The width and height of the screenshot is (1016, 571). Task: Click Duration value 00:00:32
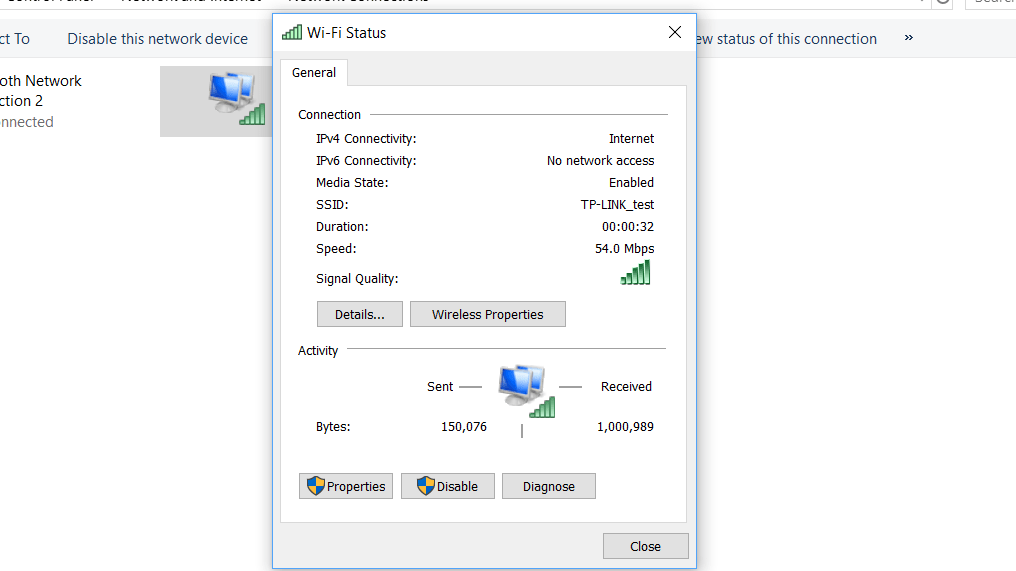(628, 227)
